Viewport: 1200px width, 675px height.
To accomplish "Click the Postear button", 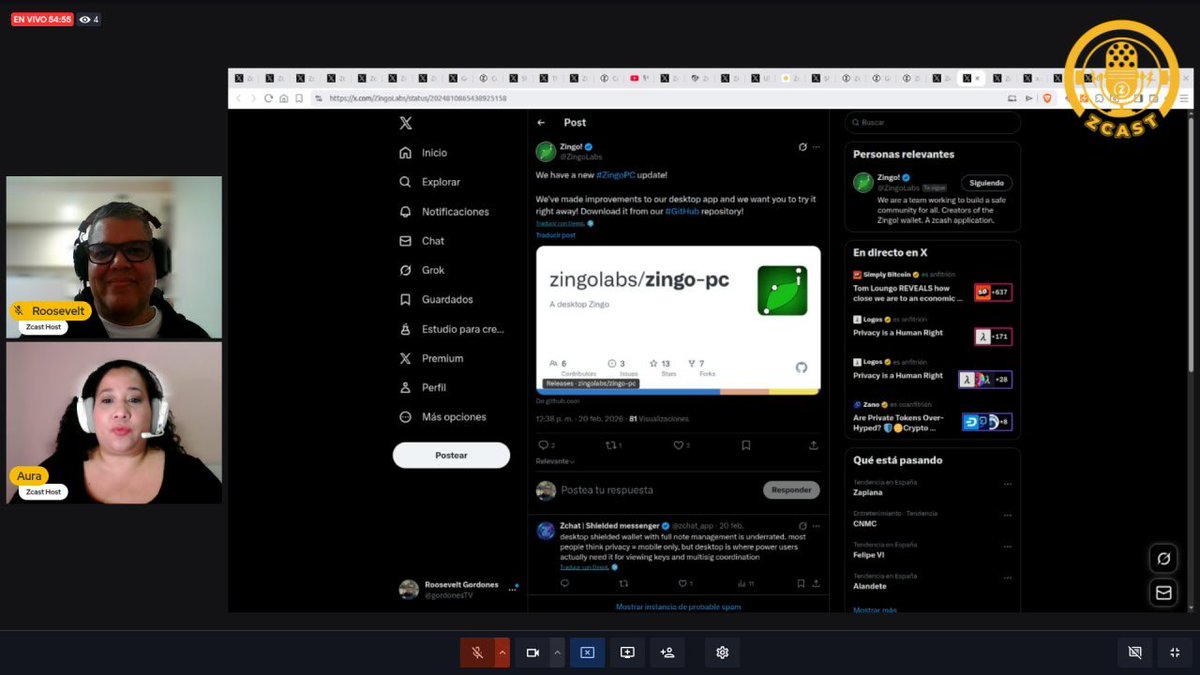I will coord(451,455).
